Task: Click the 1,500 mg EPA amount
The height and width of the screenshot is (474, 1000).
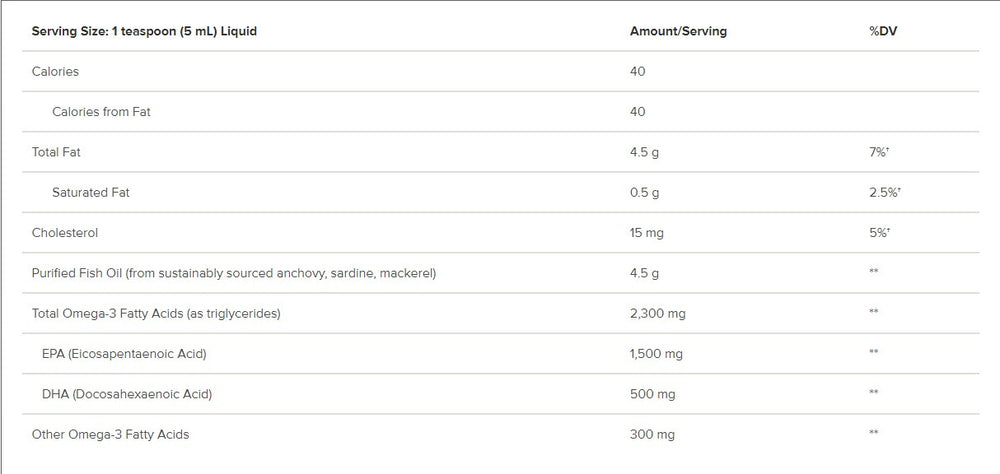Action: pos(656,354)
